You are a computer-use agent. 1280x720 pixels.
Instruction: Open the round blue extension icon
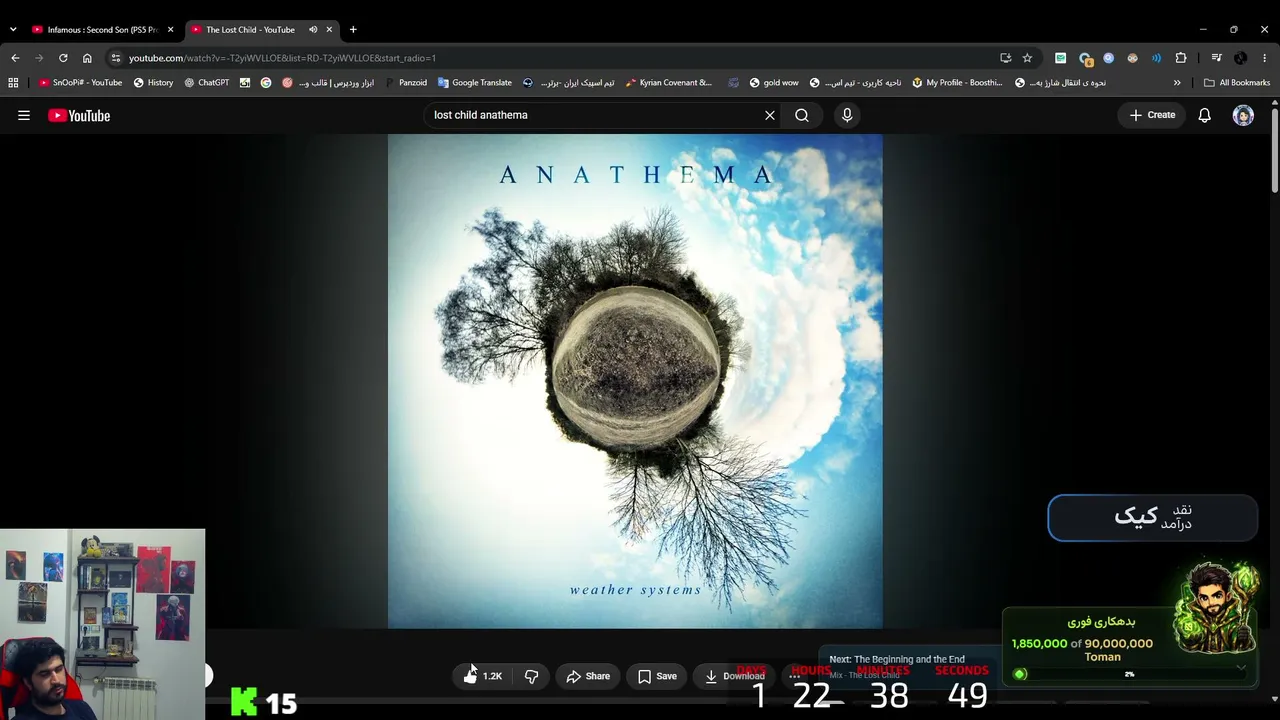tap(1108, 58)
